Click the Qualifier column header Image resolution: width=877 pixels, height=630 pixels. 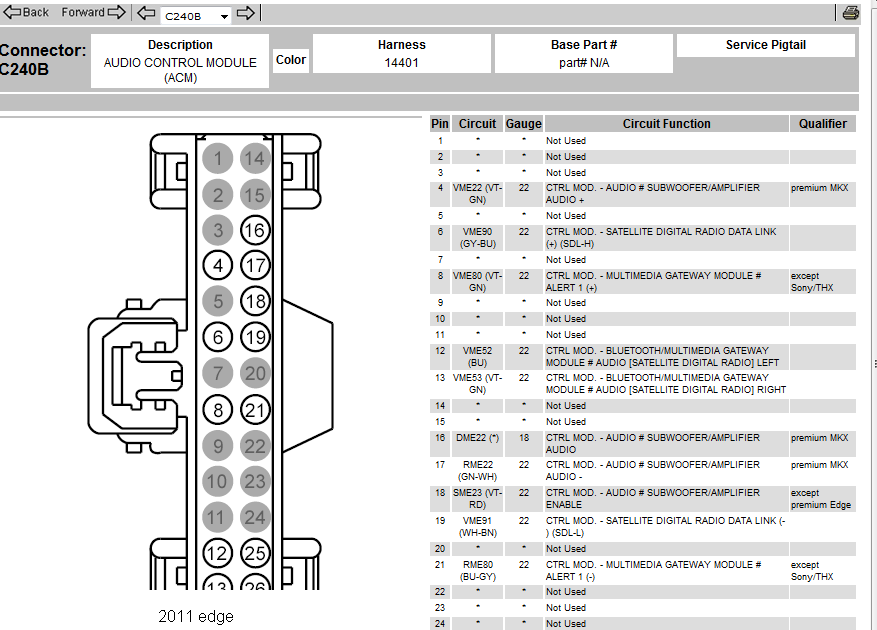coord(823,124)
